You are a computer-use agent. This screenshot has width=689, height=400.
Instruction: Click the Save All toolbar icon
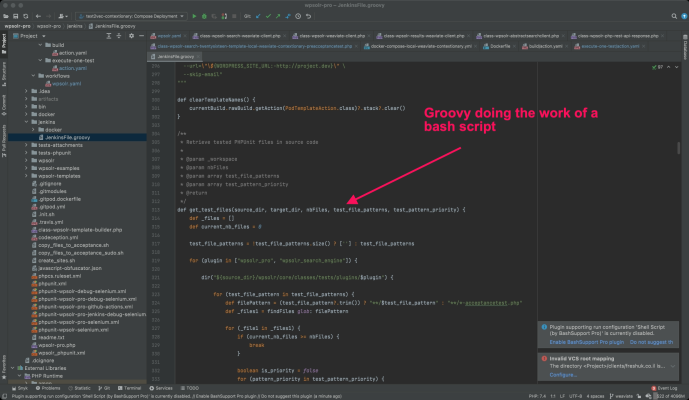pyautogui.click(x=15, y=16)
